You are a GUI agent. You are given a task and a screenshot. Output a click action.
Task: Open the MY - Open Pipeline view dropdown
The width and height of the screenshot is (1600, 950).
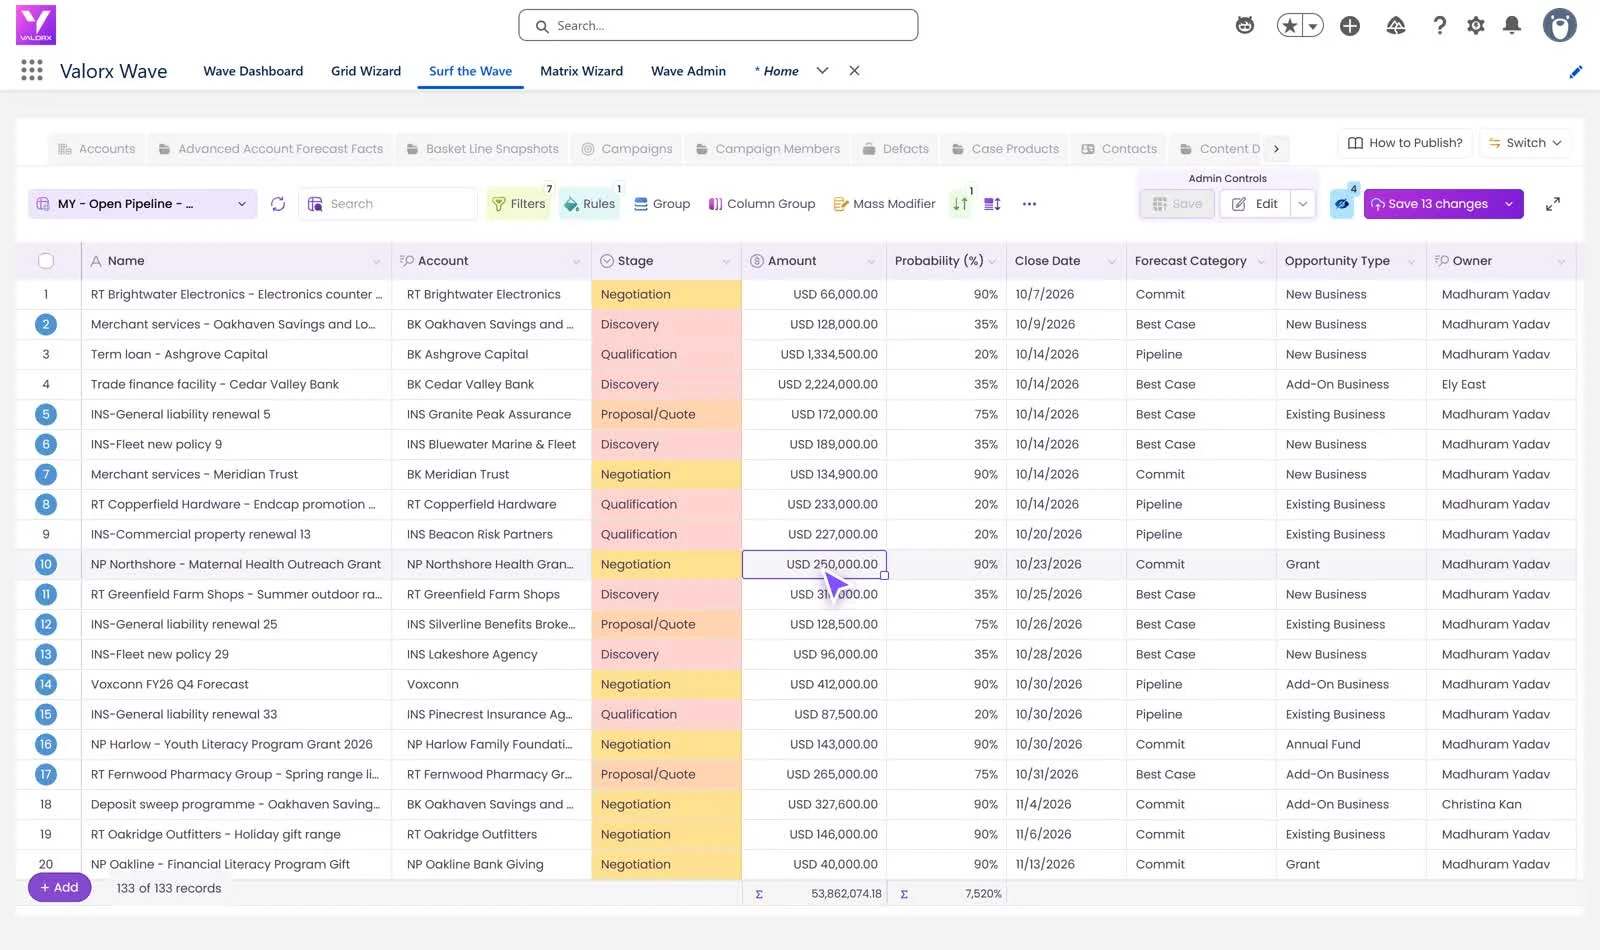coord(142,204)
